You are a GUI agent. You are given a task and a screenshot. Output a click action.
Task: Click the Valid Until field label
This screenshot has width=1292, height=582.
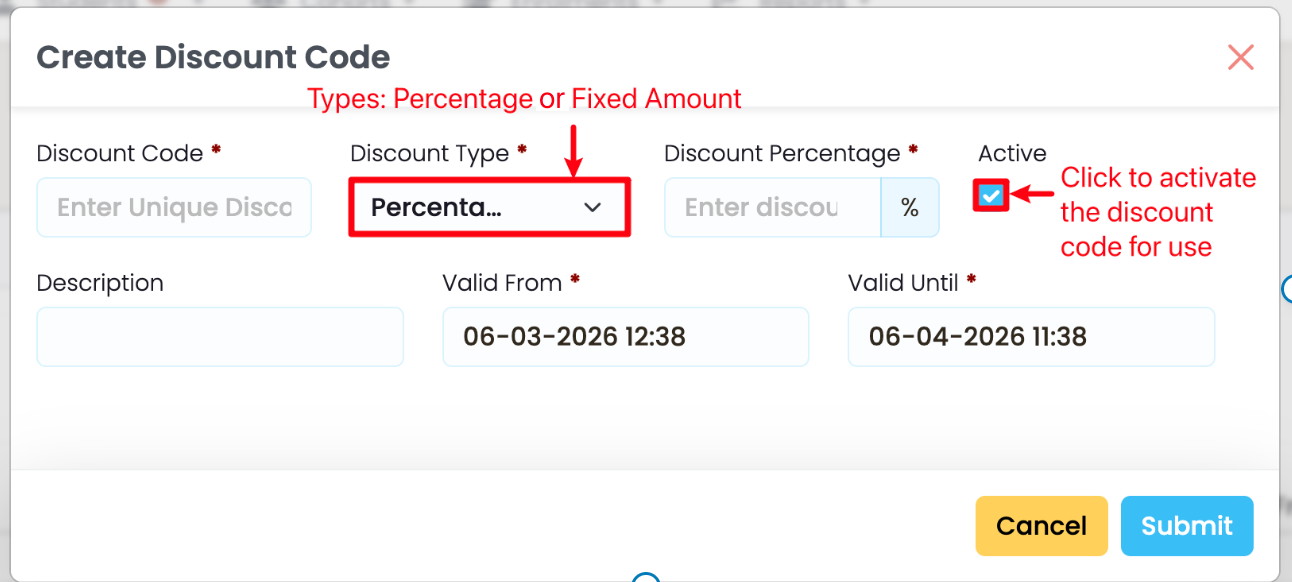pyautogui.click(x=903, y=283)
